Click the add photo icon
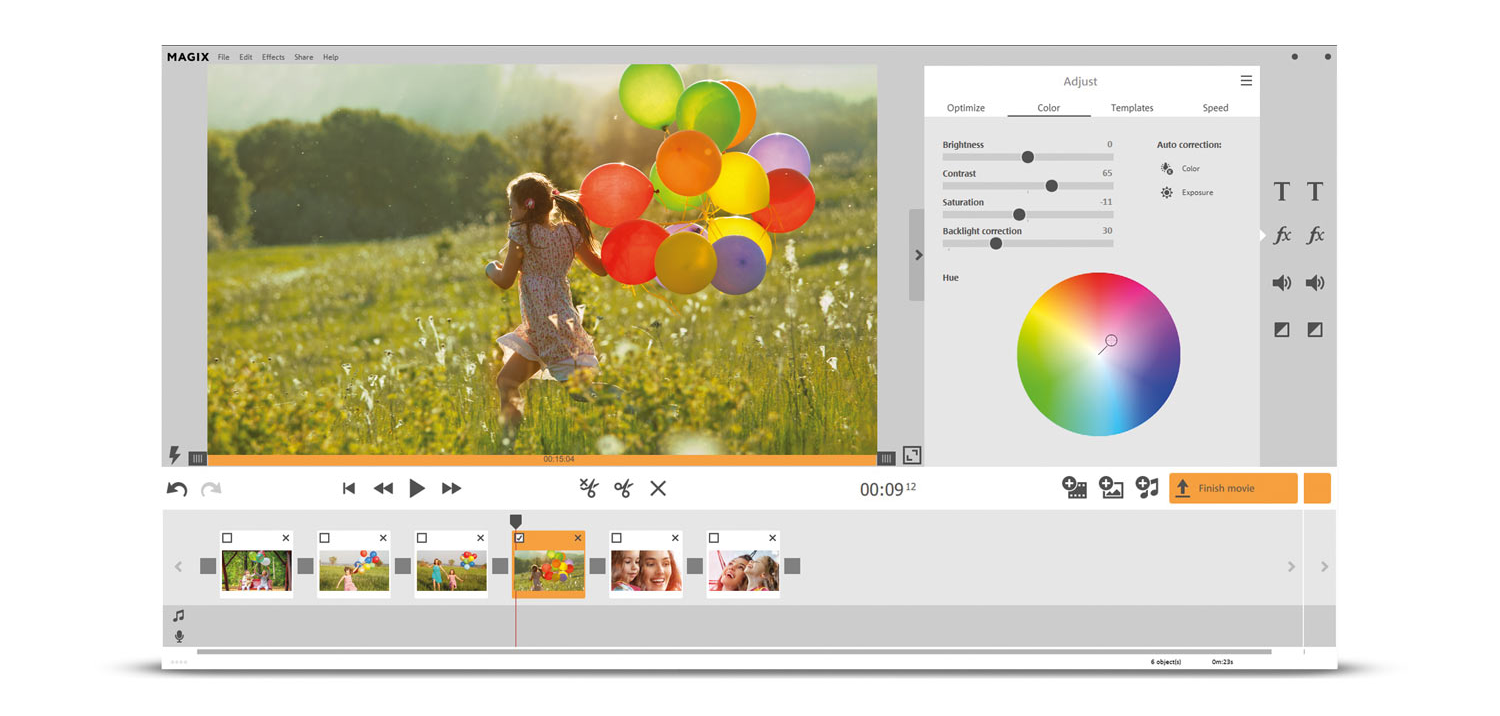 (1111, 487)
